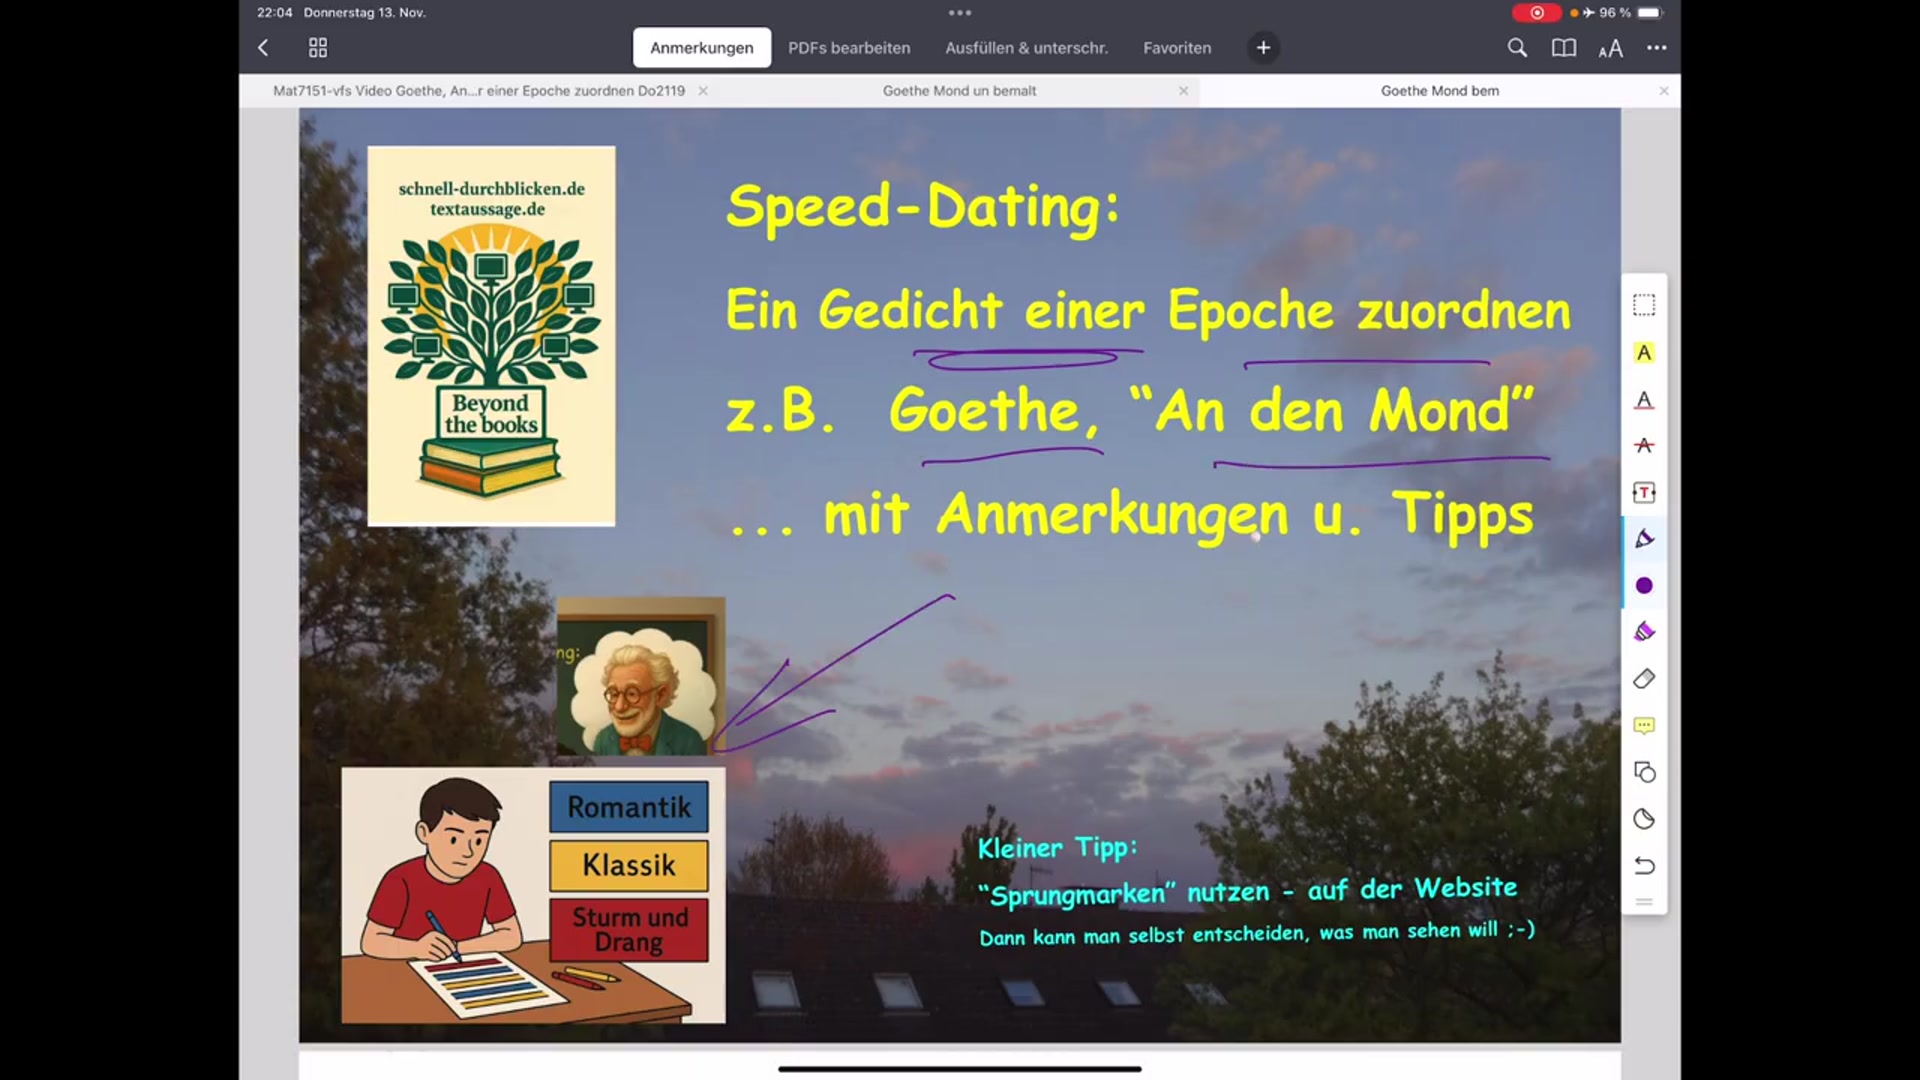Viewport: 1920px width, 1080px height.
Task: Open the purple pen color picker
Action: pyautogui.click(x=1644, y=586)
